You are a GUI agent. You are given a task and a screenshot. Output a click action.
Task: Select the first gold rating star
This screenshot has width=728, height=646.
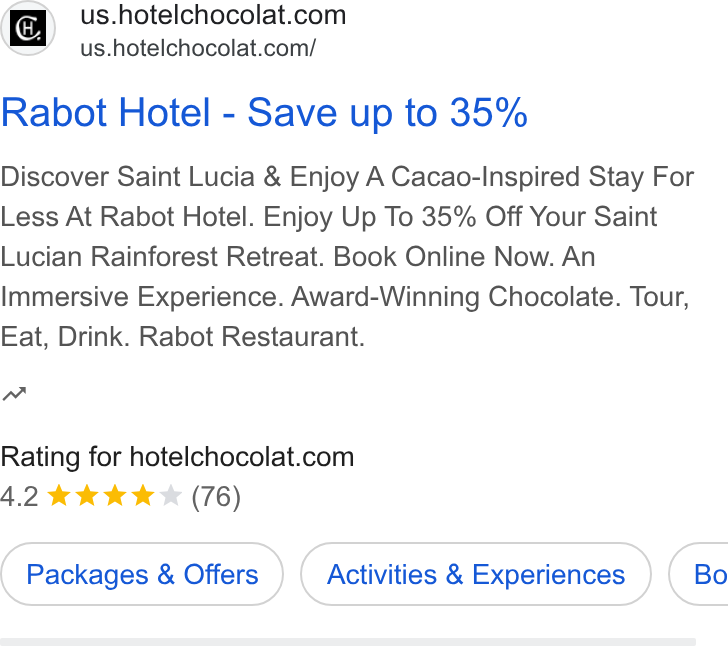pos(59,495)
